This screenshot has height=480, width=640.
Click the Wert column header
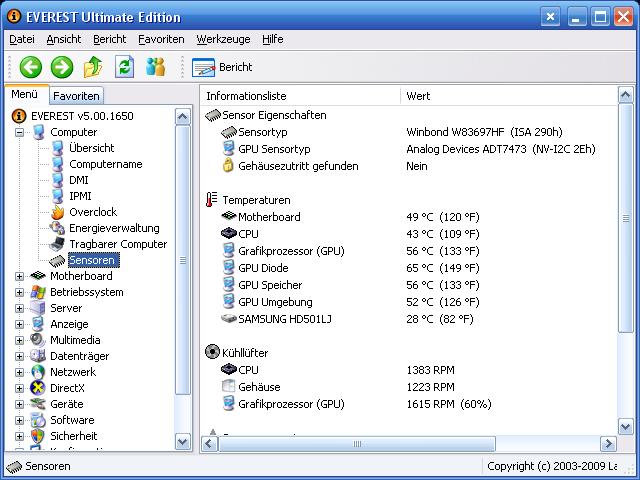(x=418, y=96)
